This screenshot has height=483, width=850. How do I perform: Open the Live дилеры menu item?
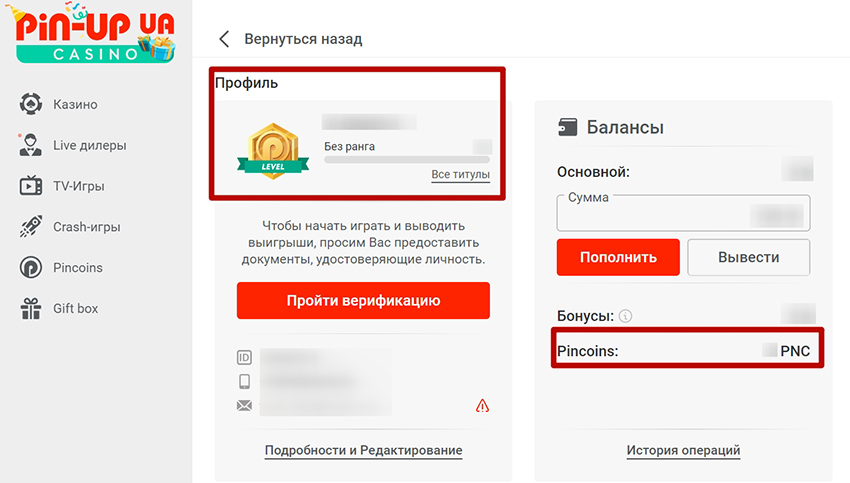tap(89, 145)
